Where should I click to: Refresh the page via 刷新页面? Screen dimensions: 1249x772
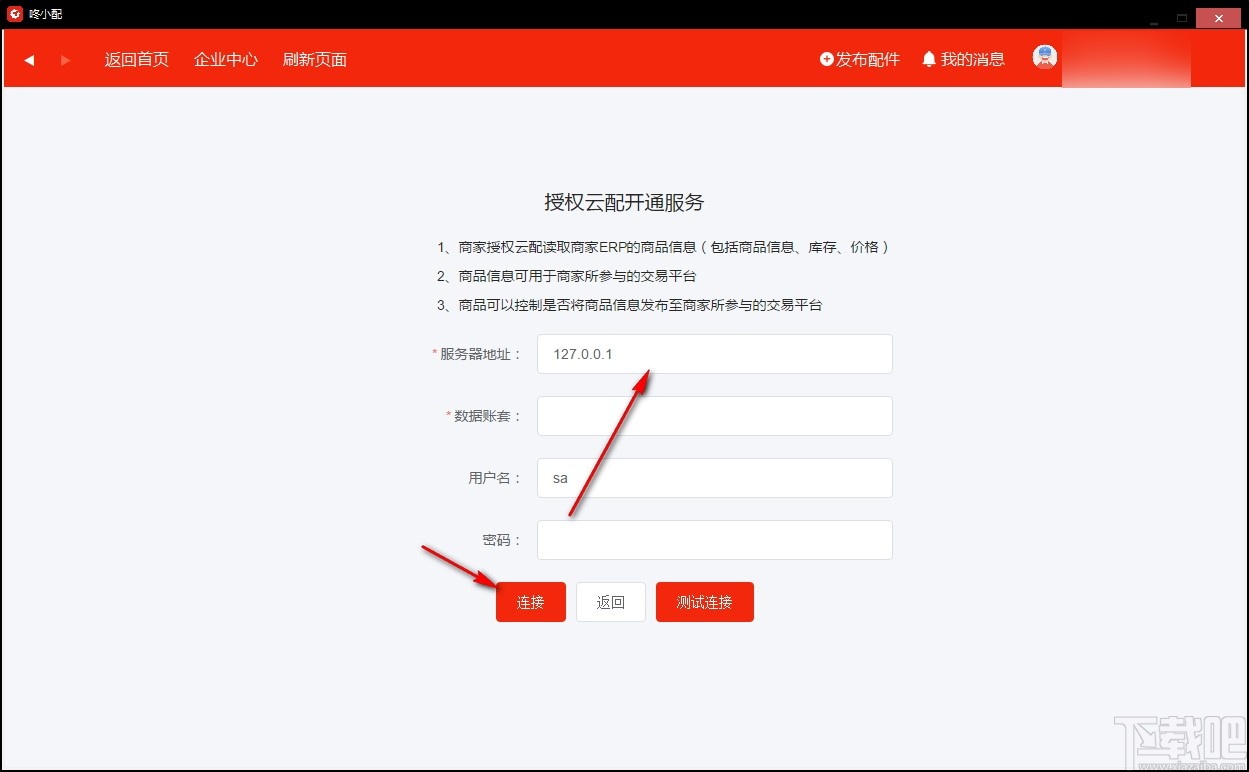(314, 59)
